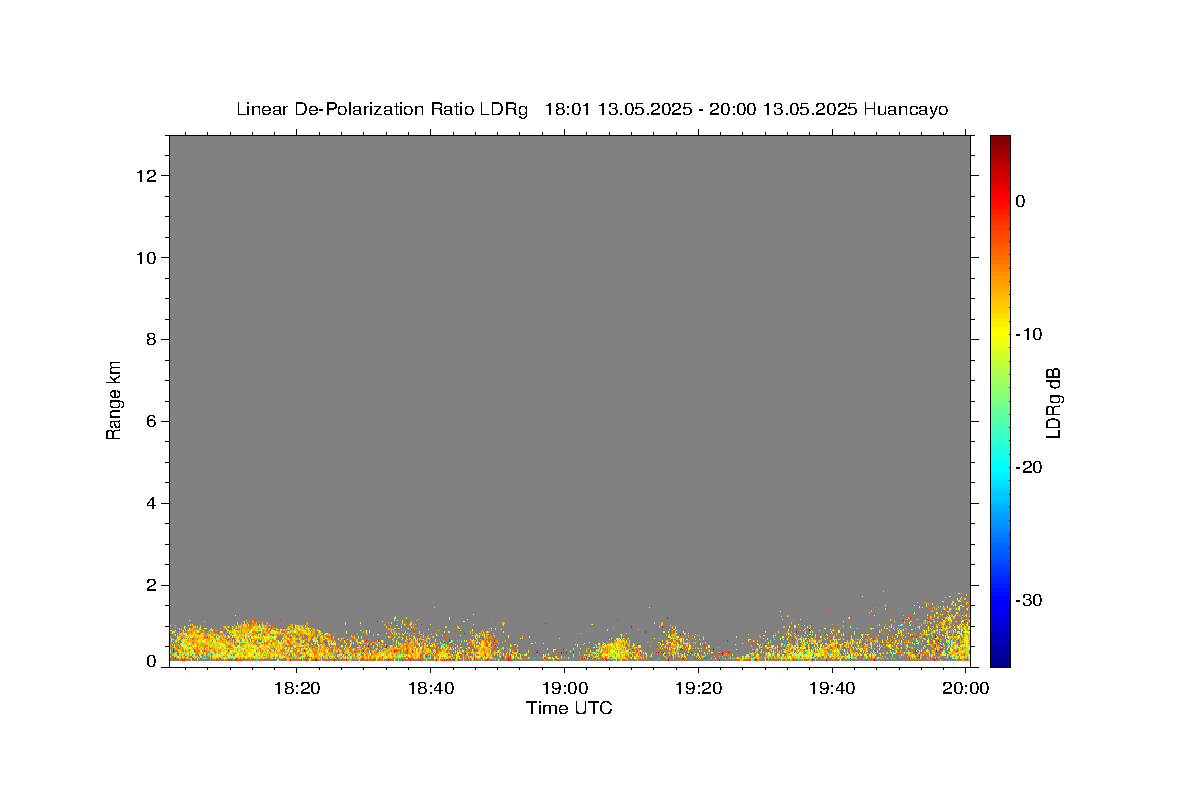Click the 'LDRg dB' colorbar label
This screenshot has width=1200, height=800.
pyautogui.click(x=1052, y=402)
